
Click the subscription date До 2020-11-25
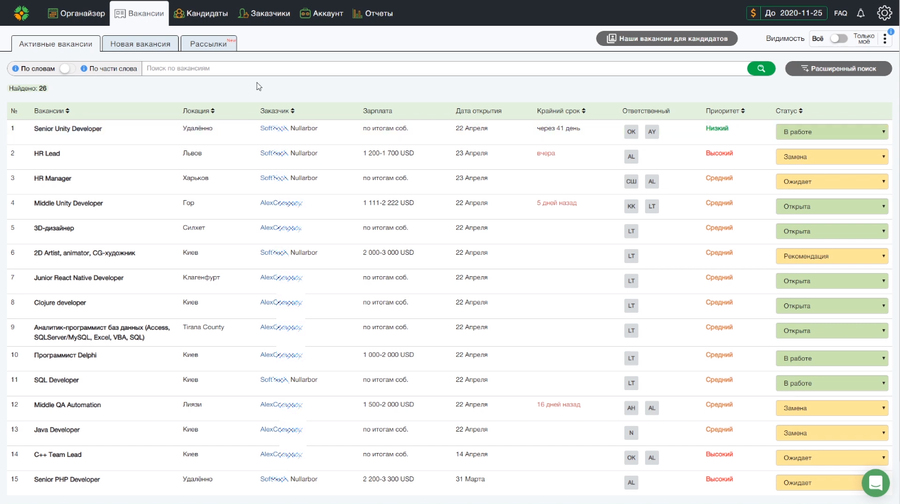[793, 13]
